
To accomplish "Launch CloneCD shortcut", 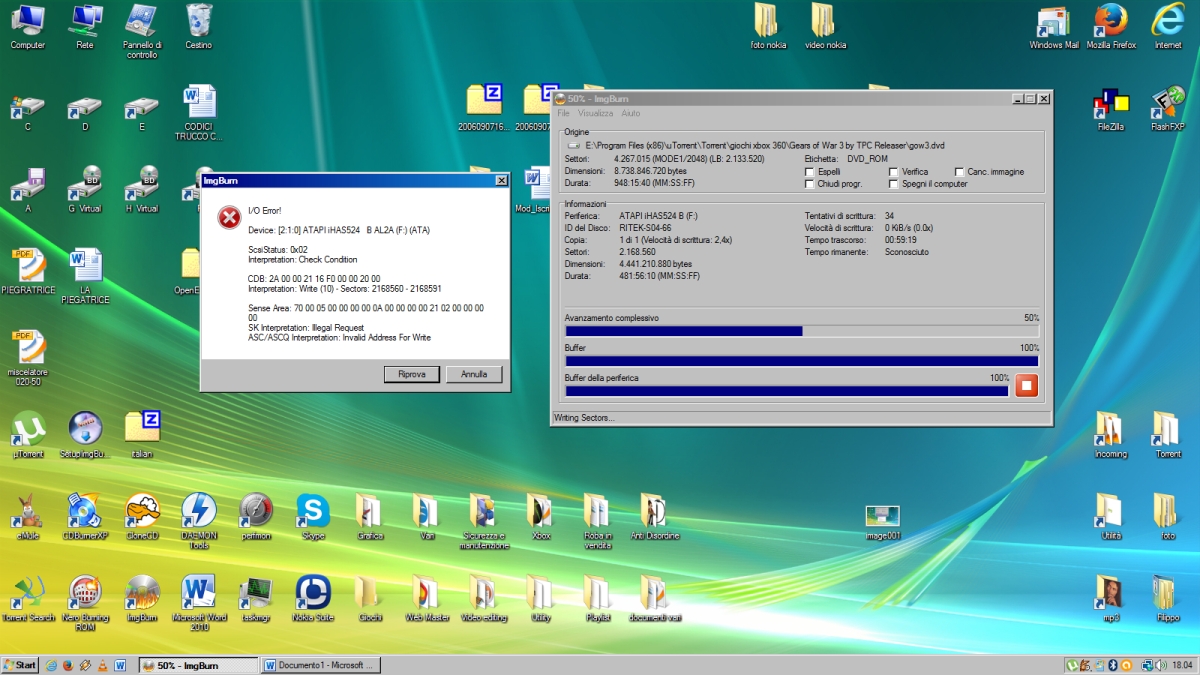I will [142, 516].
